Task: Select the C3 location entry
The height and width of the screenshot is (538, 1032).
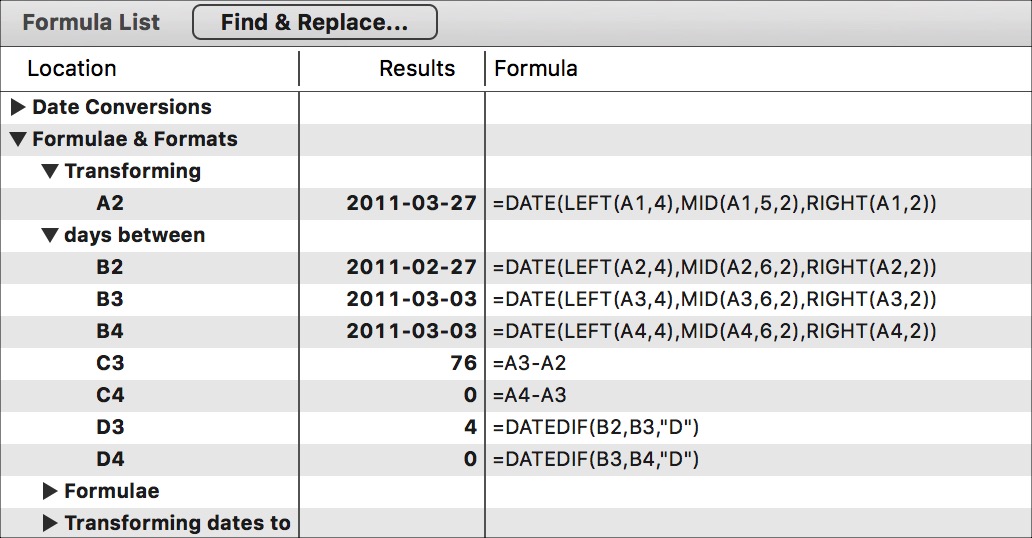Action: (110, 363)
